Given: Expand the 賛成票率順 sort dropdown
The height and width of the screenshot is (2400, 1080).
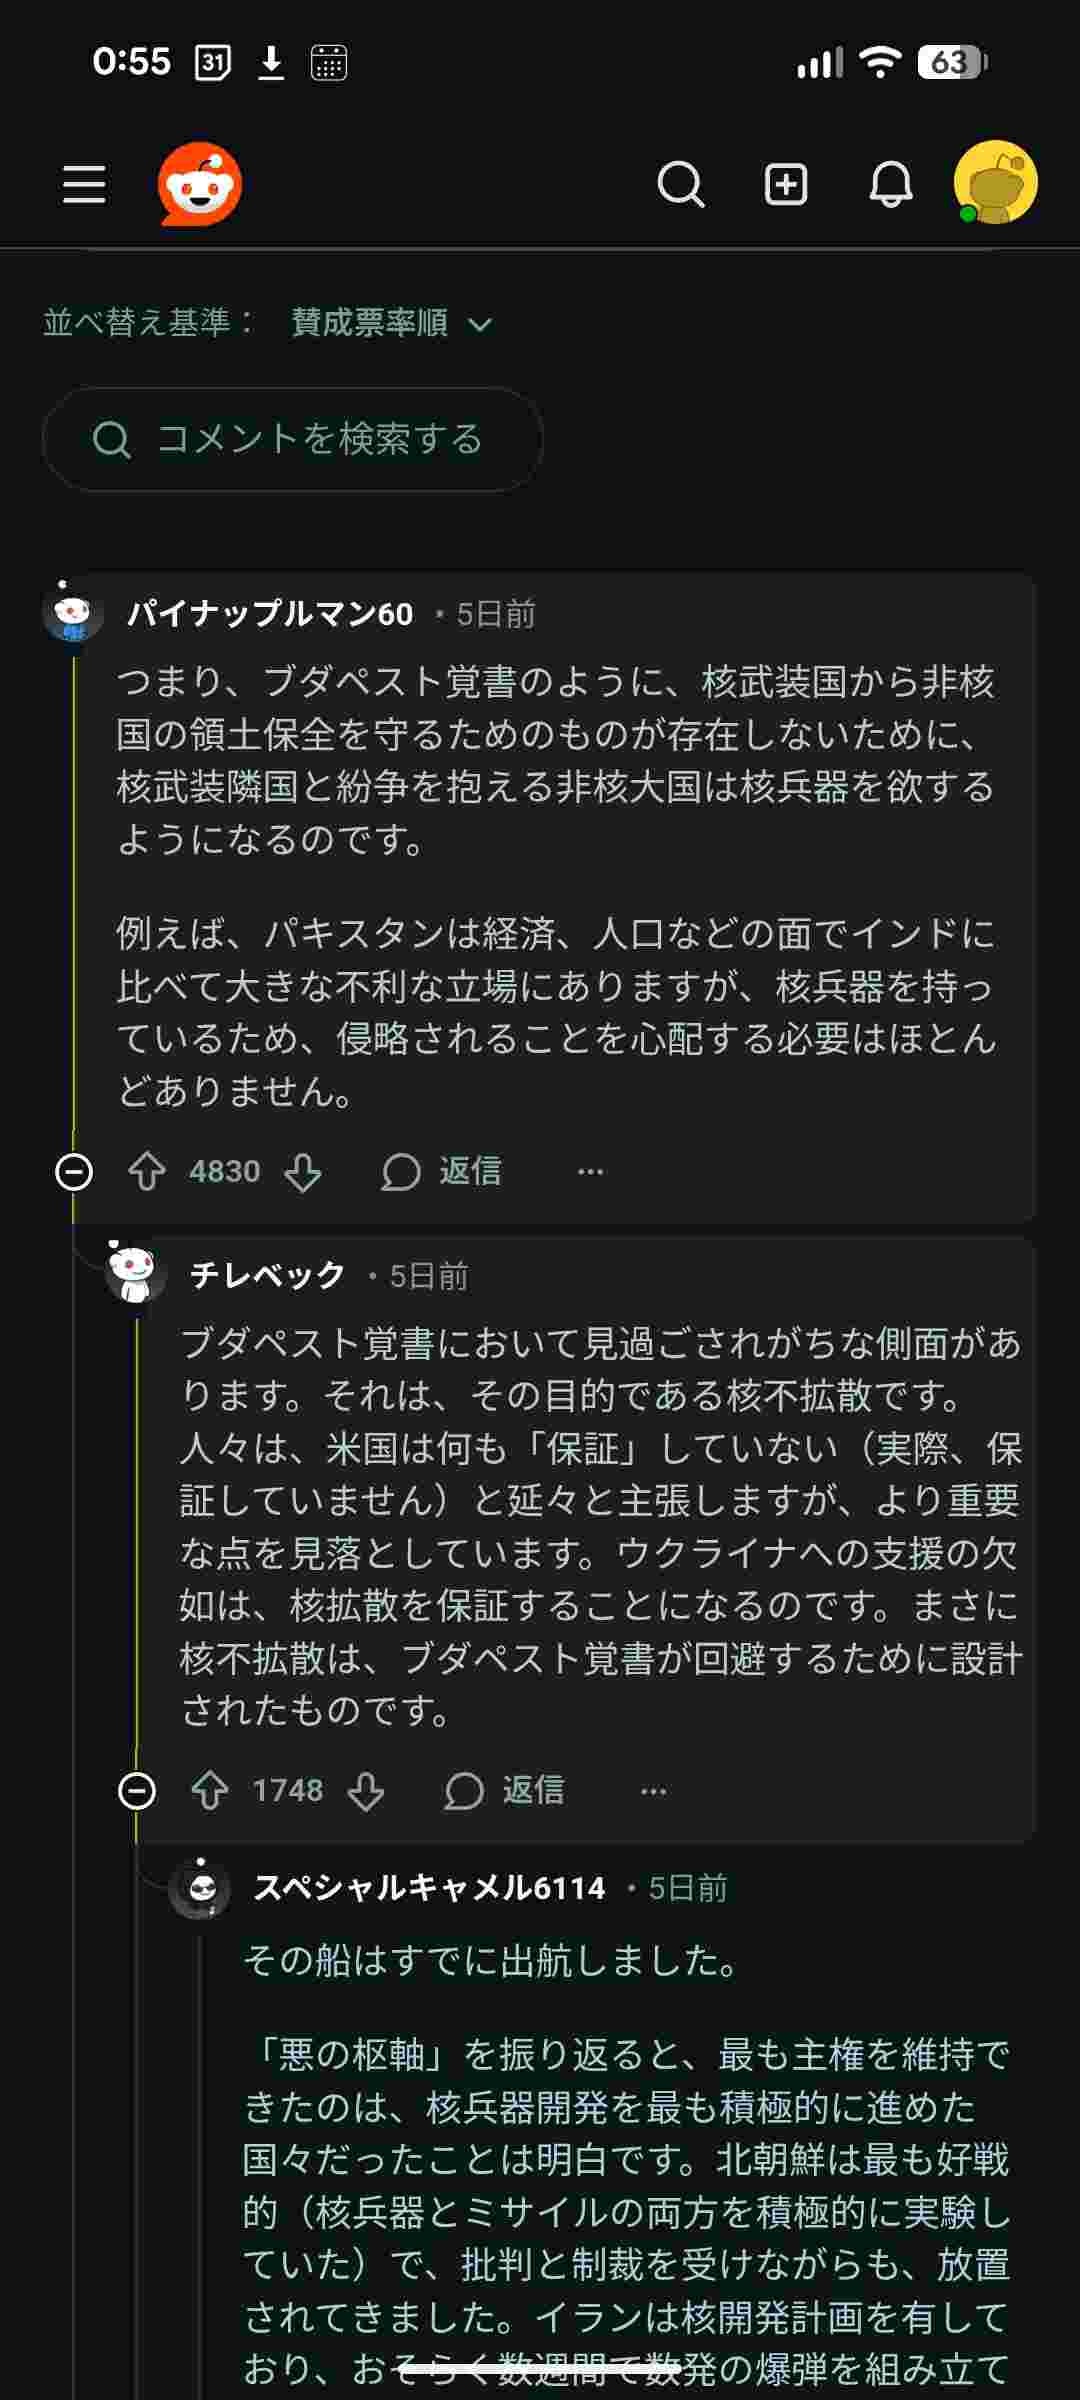Looking at the screenshot, I should (392, 323).
